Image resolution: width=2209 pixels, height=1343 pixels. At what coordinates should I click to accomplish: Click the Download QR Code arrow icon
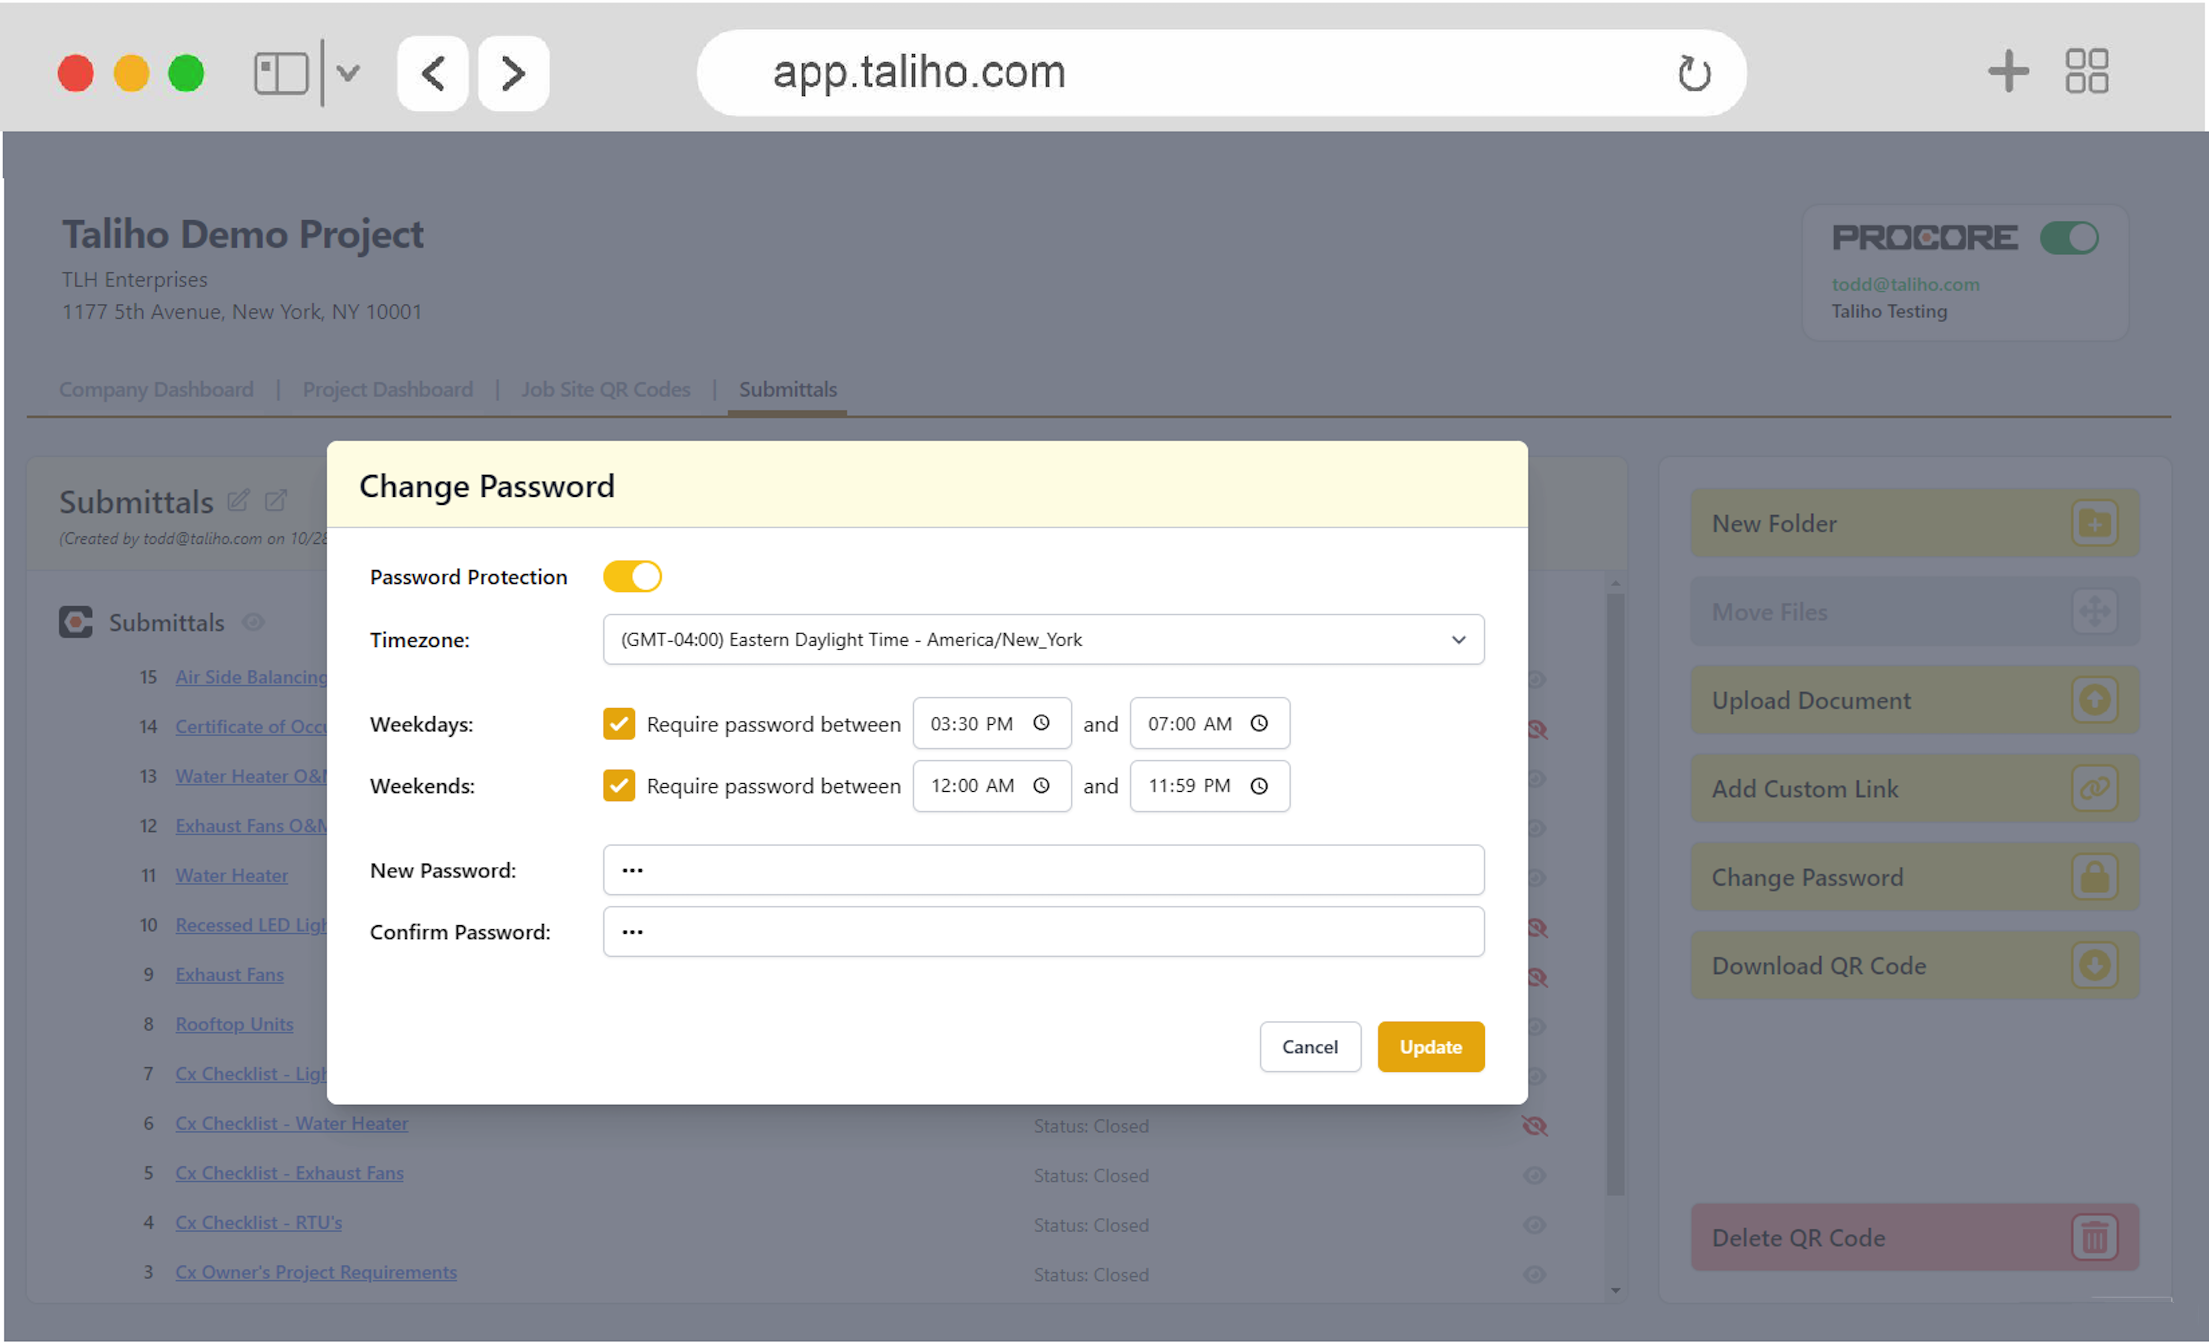coord(2094,965)
